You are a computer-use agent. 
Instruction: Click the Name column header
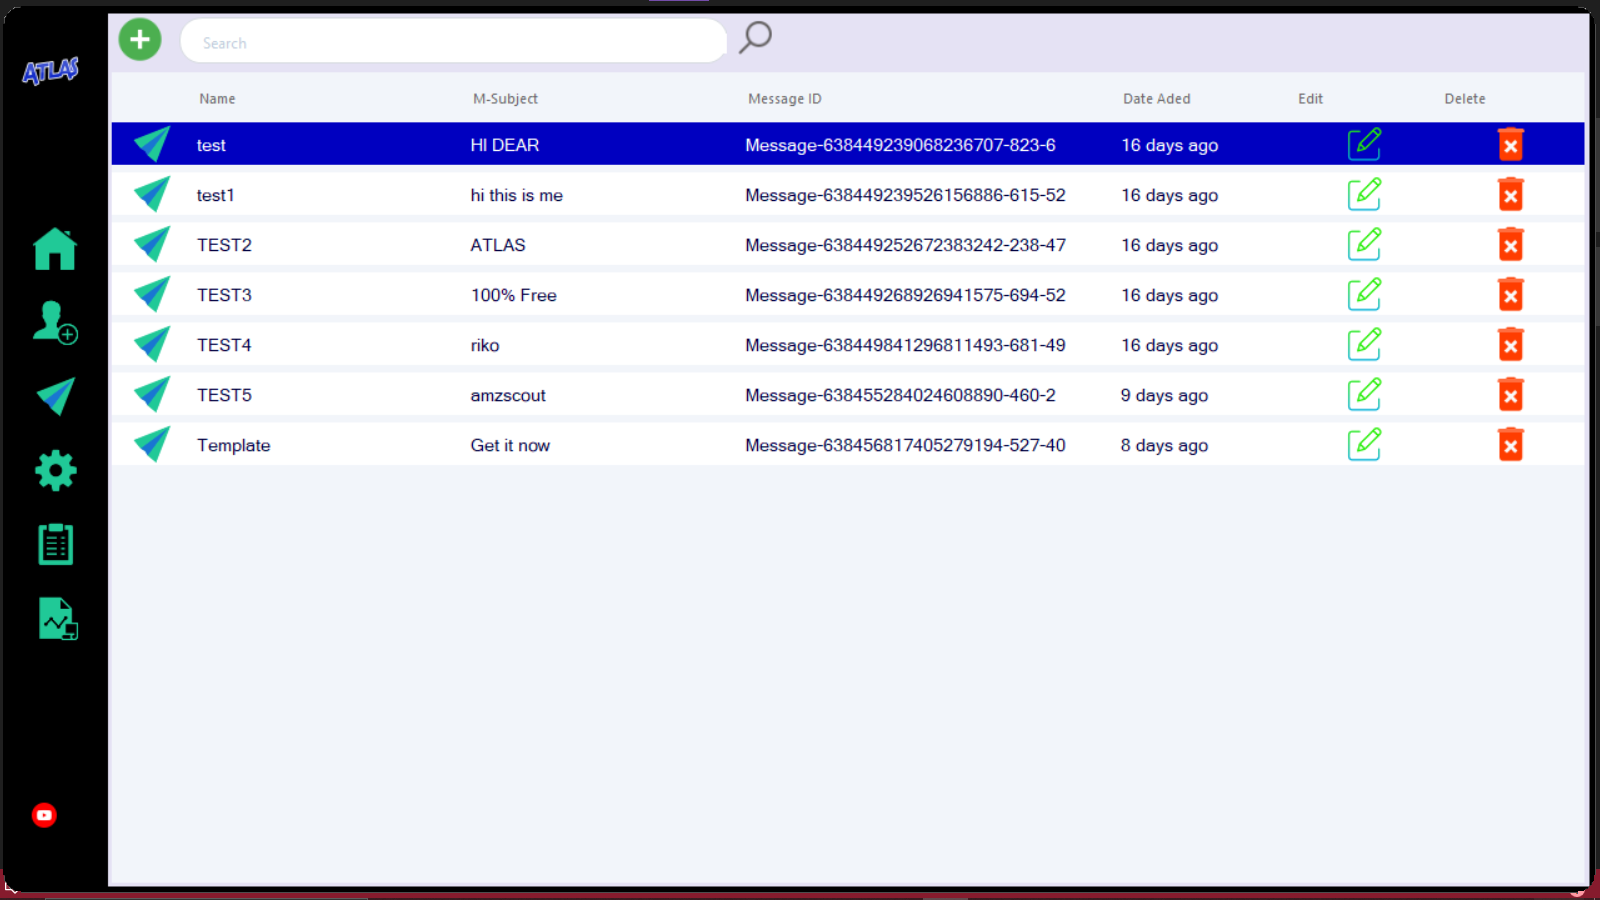[x=217, y=98]
